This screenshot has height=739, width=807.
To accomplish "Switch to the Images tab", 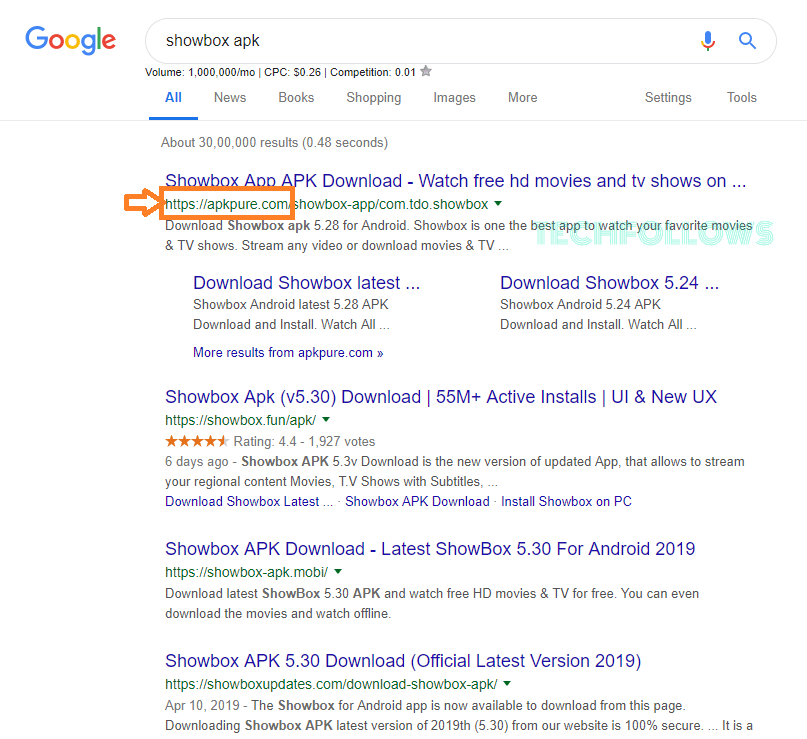I will pos(454,98).
